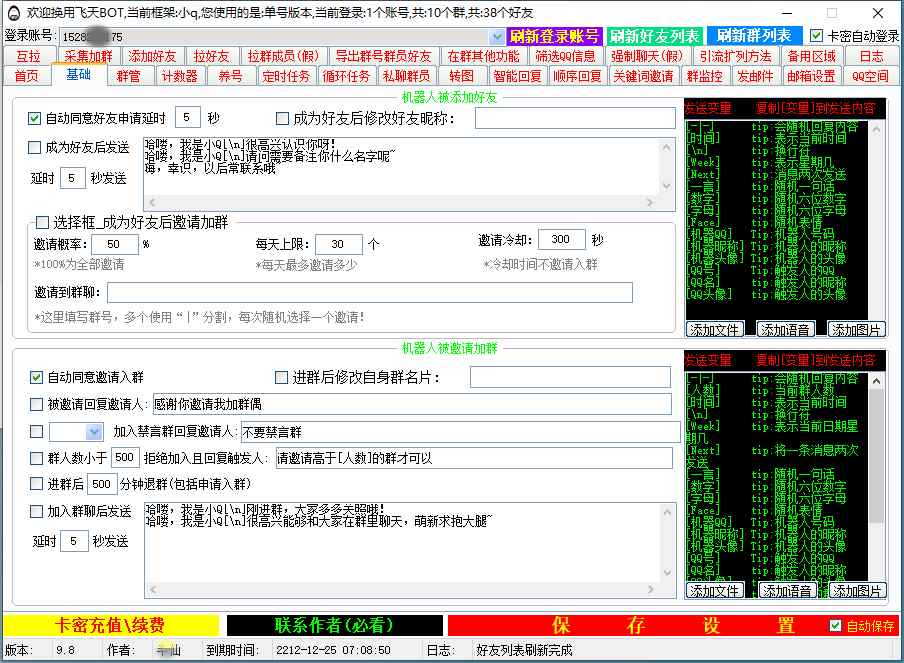
Task: Click 添加文件 in lower variable panel
Action: (x=714, y=591)
